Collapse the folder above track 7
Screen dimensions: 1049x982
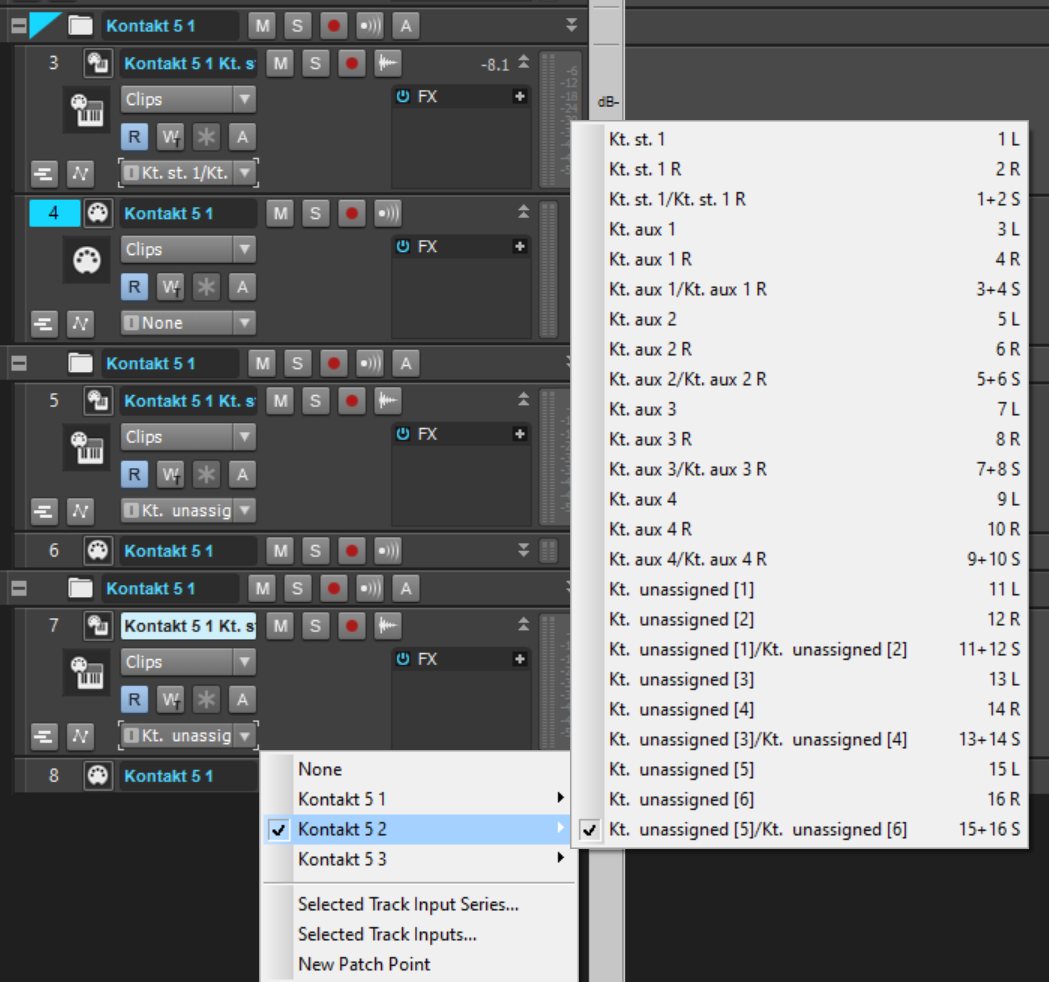(19, 588)
